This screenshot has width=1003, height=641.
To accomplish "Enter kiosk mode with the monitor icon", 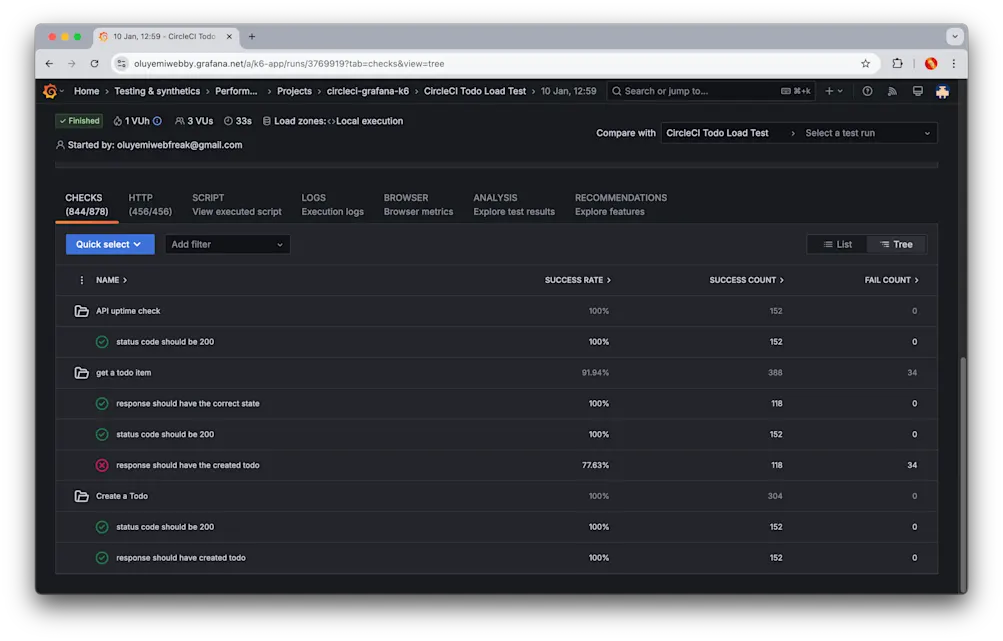I will (x=915, y=91).
